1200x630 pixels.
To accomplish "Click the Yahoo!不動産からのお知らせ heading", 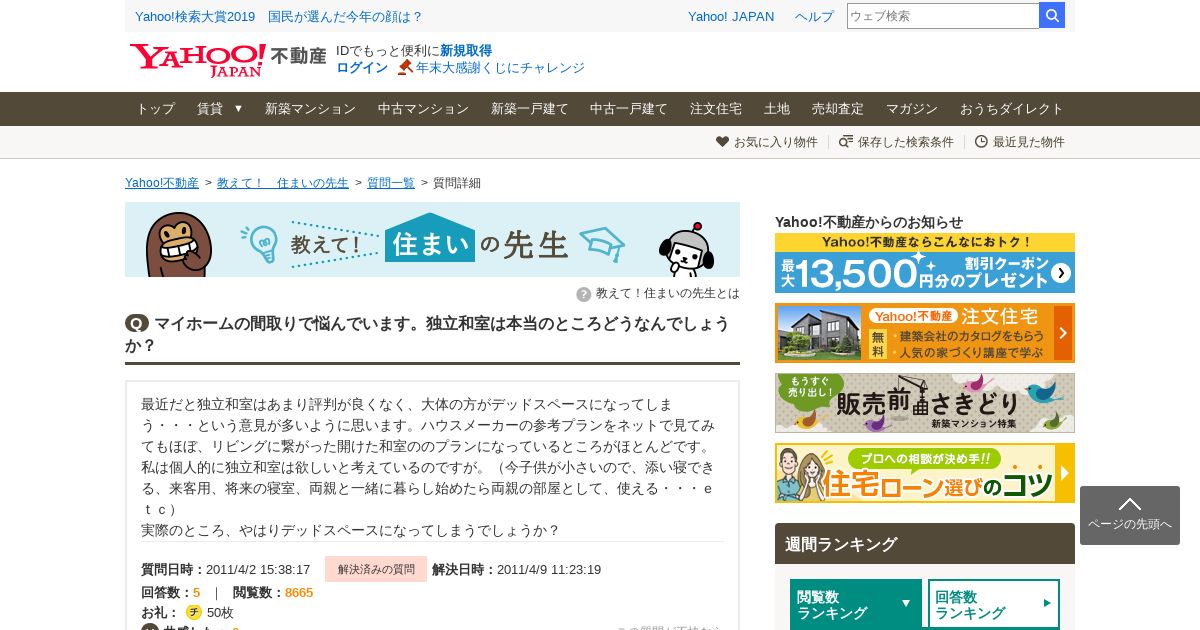I will (x=869, y=222).
